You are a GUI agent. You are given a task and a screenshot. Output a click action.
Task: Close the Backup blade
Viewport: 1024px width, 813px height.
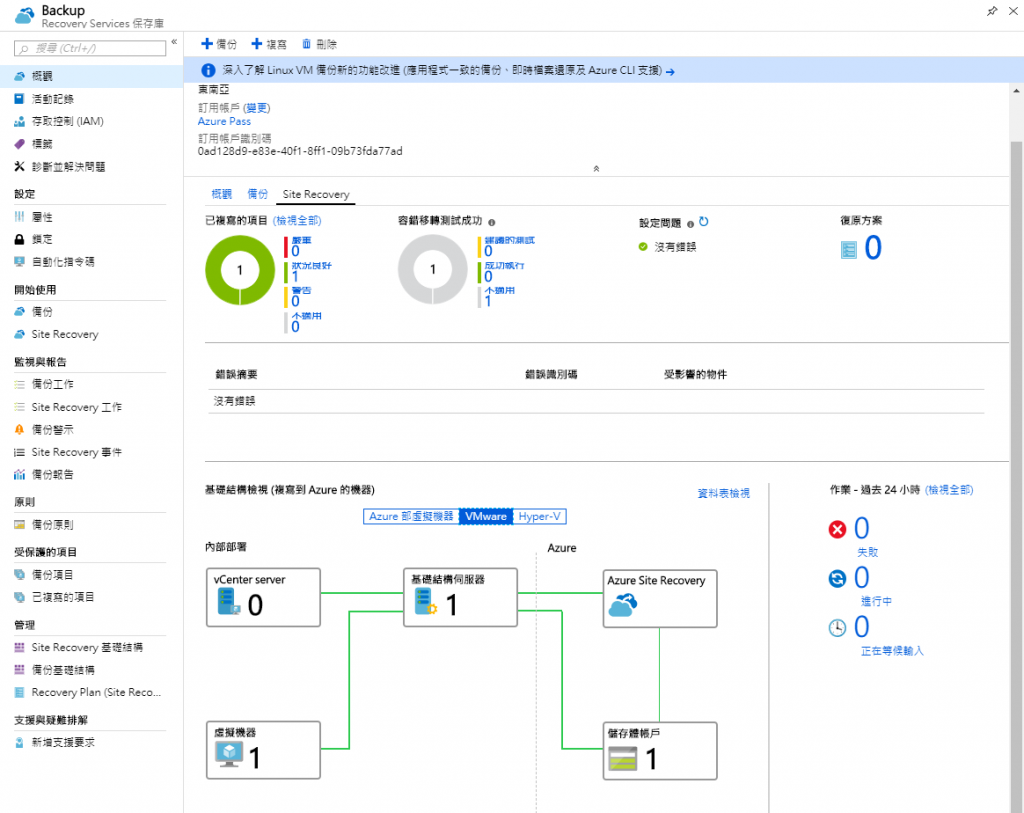pos(1013,11)
